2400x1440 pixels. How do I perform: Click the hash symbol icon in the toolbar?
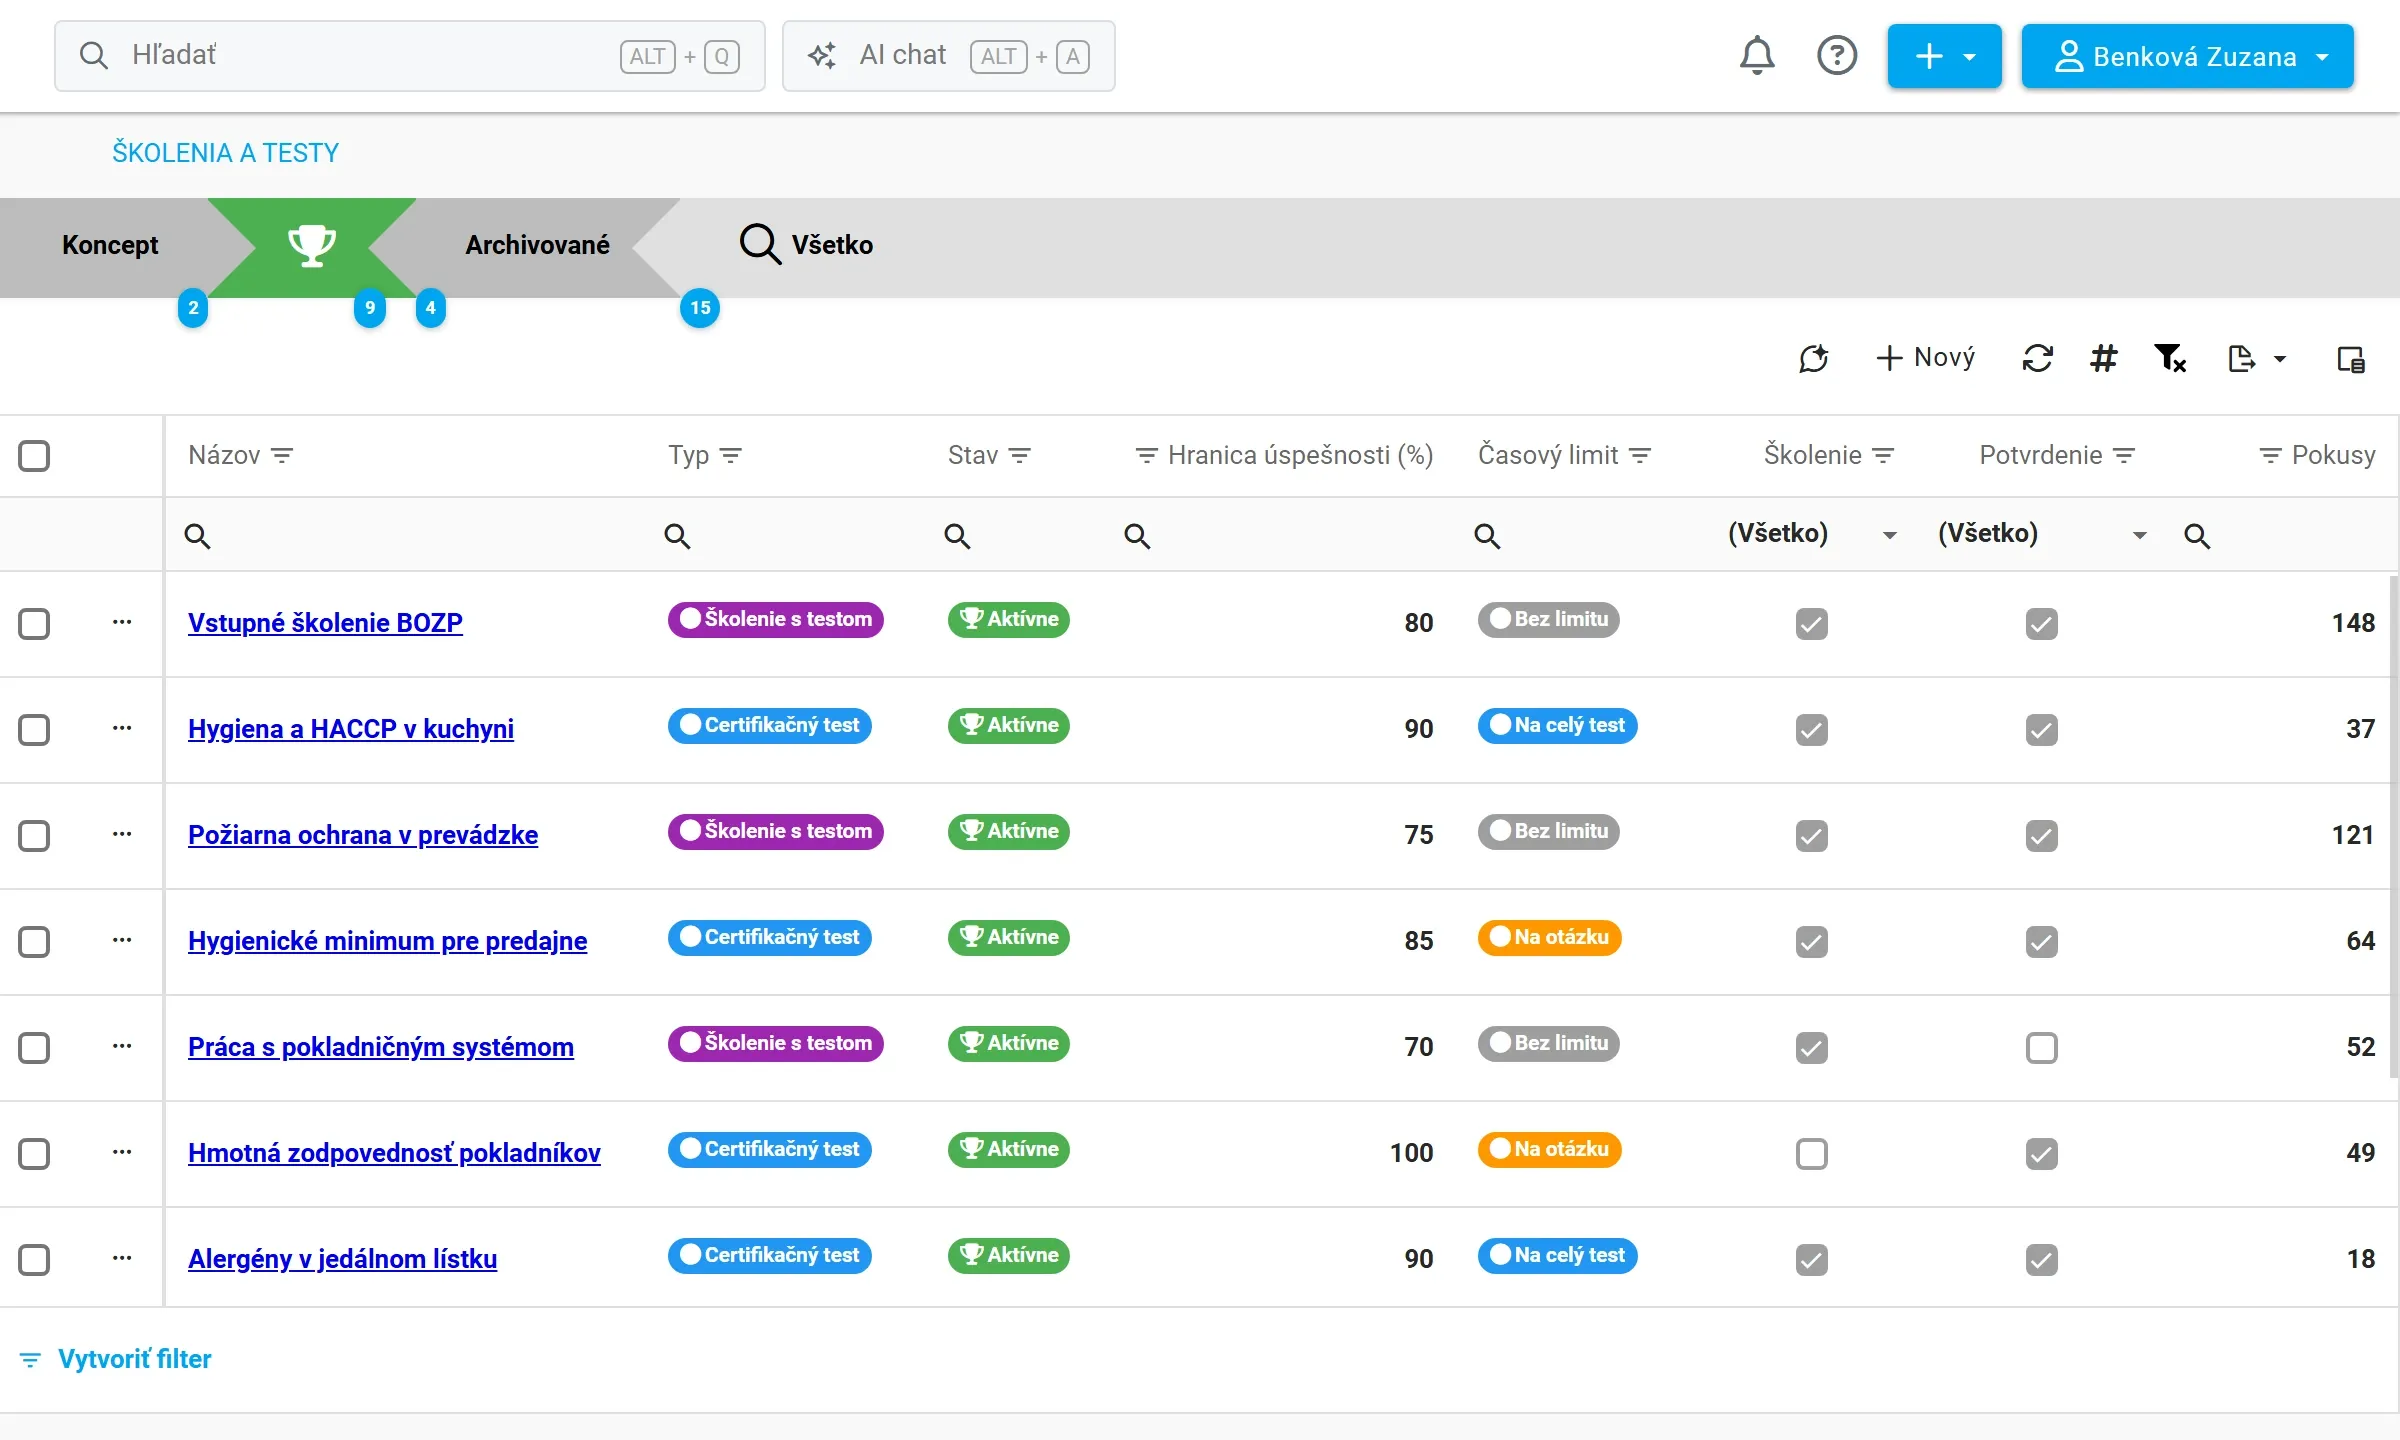click(2103, 358)
